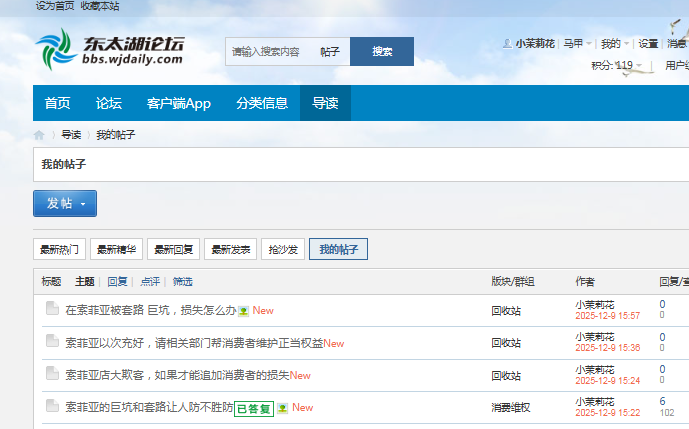Open post 索菲亚的巨坑和套路让人防不胜防

click(149, 407)
